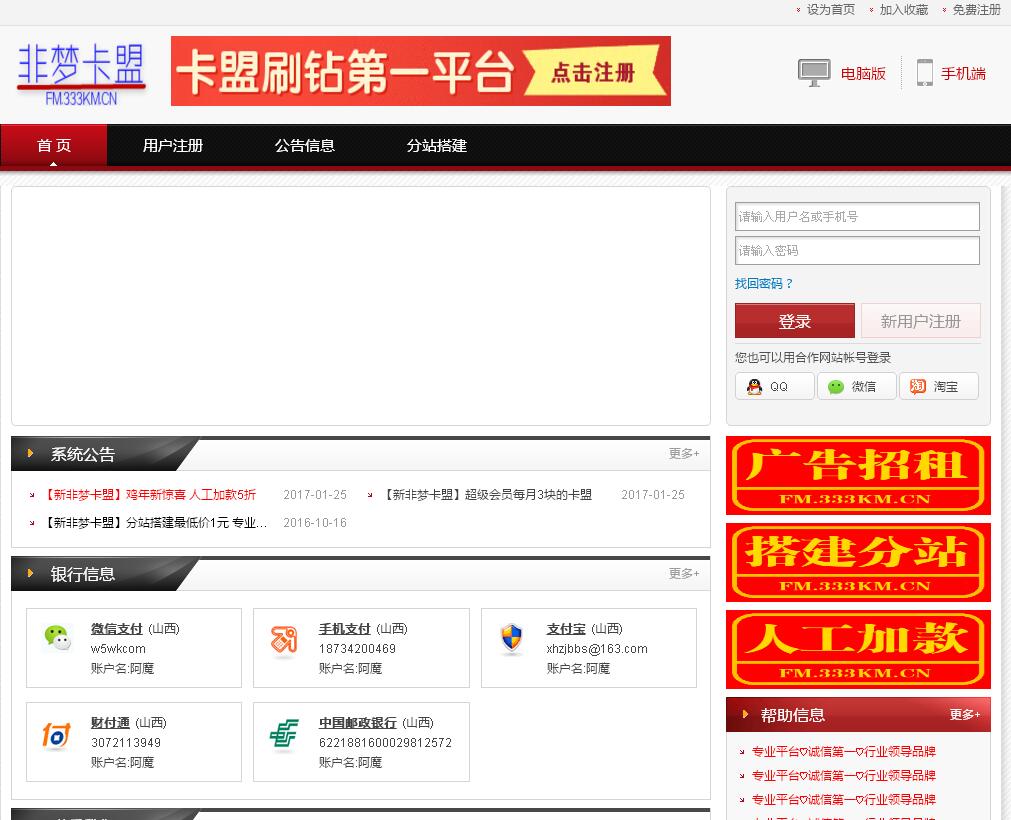Click the orange Taobao login icon
Viewport: 1011px width, 820px height.
click(918, 386)
